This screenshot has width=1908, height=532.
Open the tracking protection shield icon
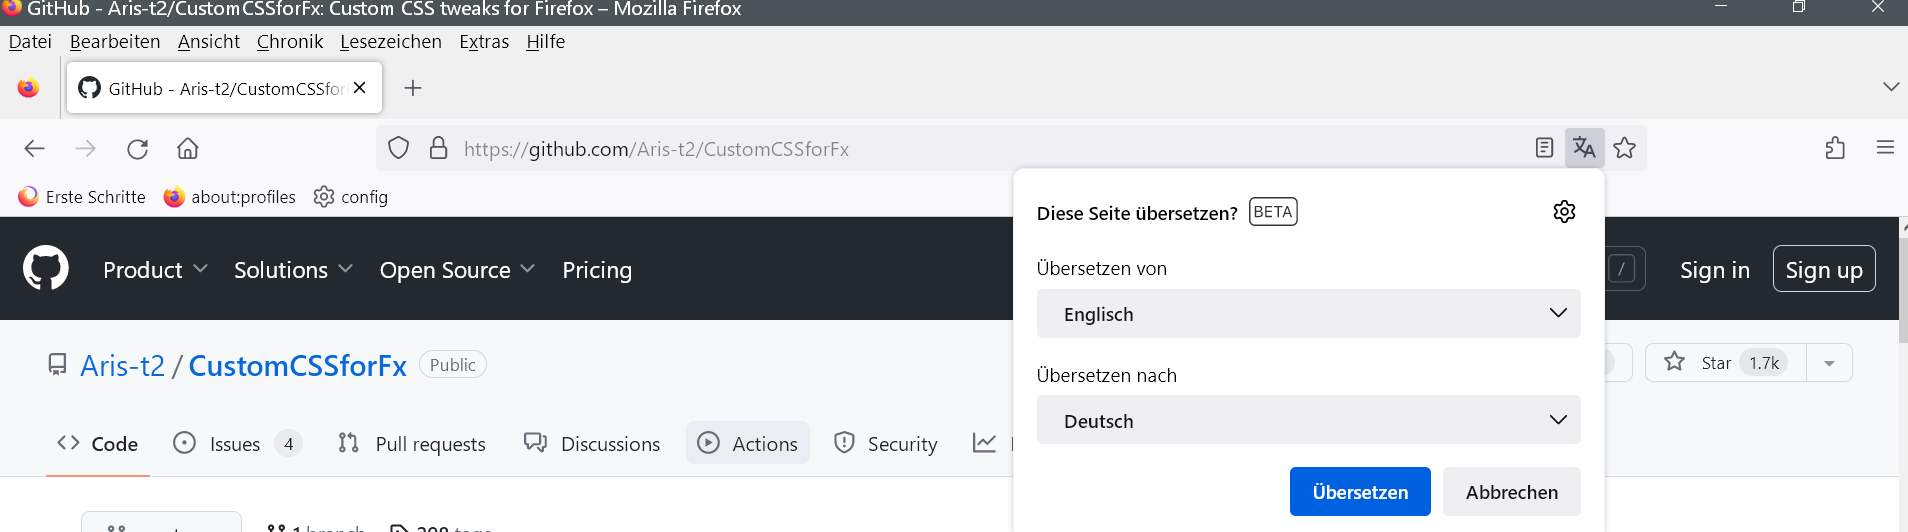[398, 148]
